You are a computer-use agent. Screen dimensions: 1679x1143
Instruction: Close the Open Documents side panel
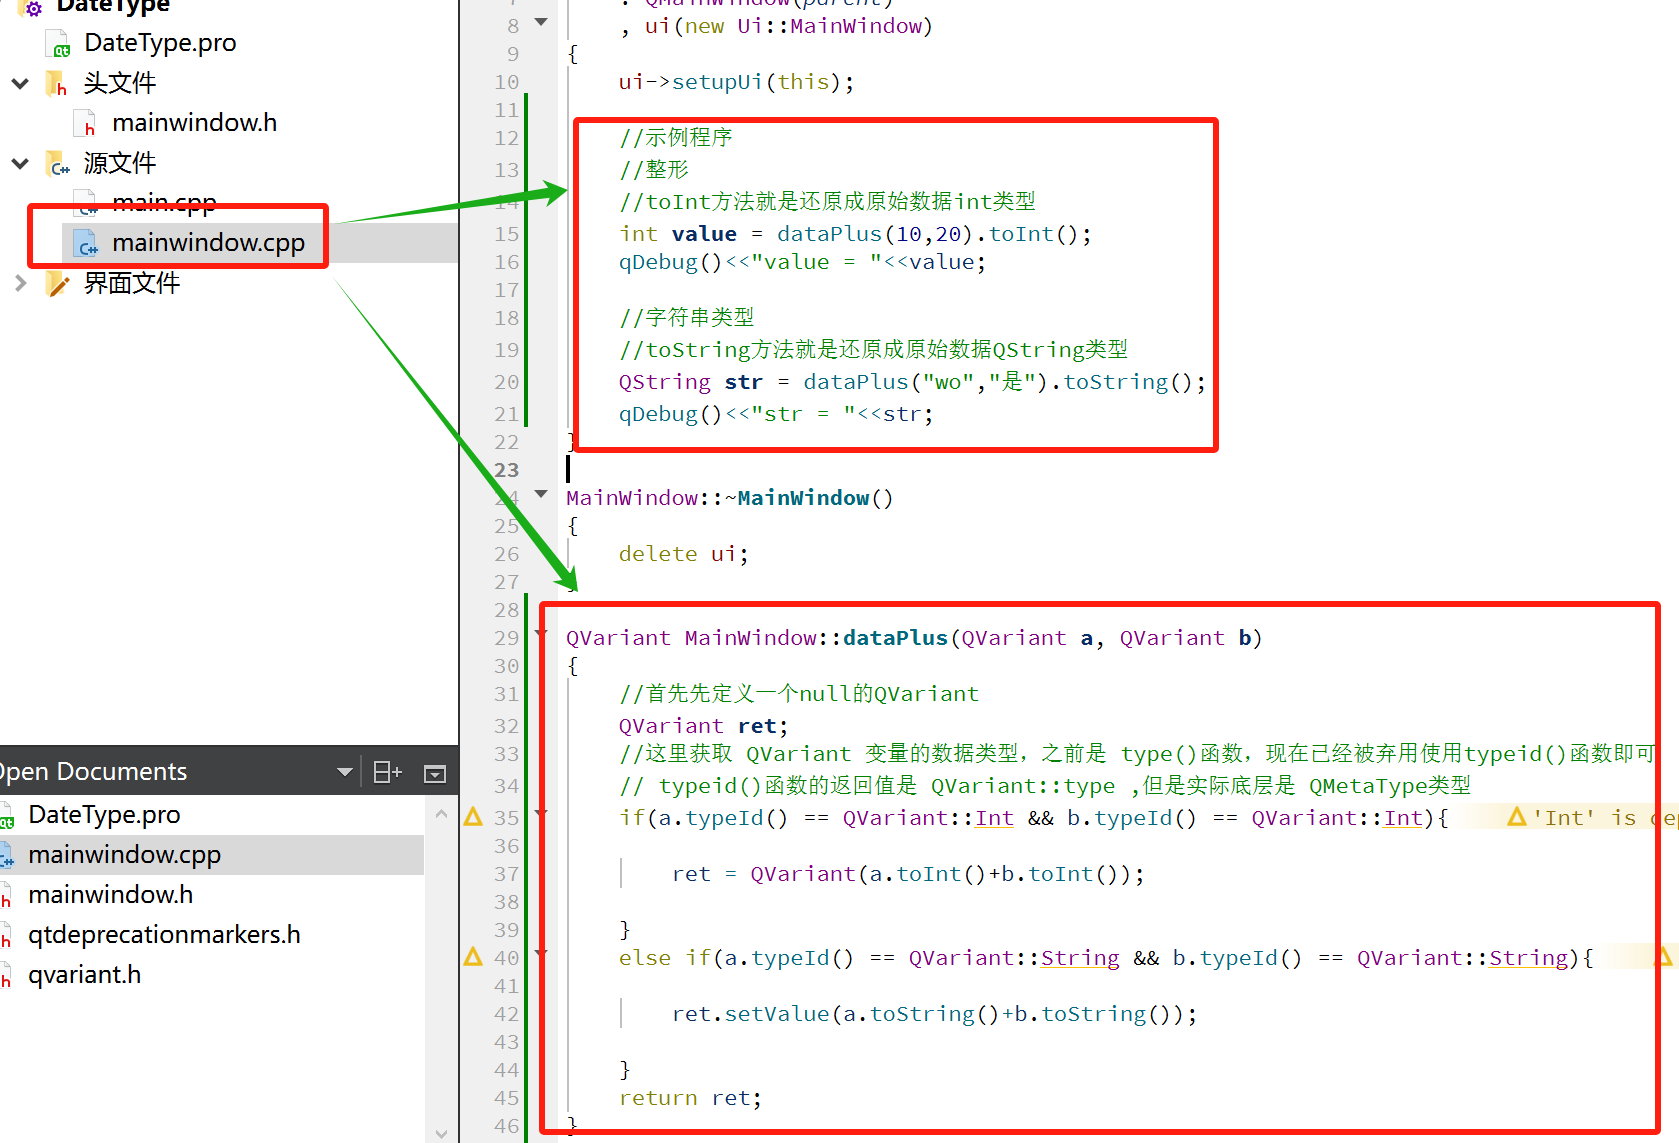point(435,773)
